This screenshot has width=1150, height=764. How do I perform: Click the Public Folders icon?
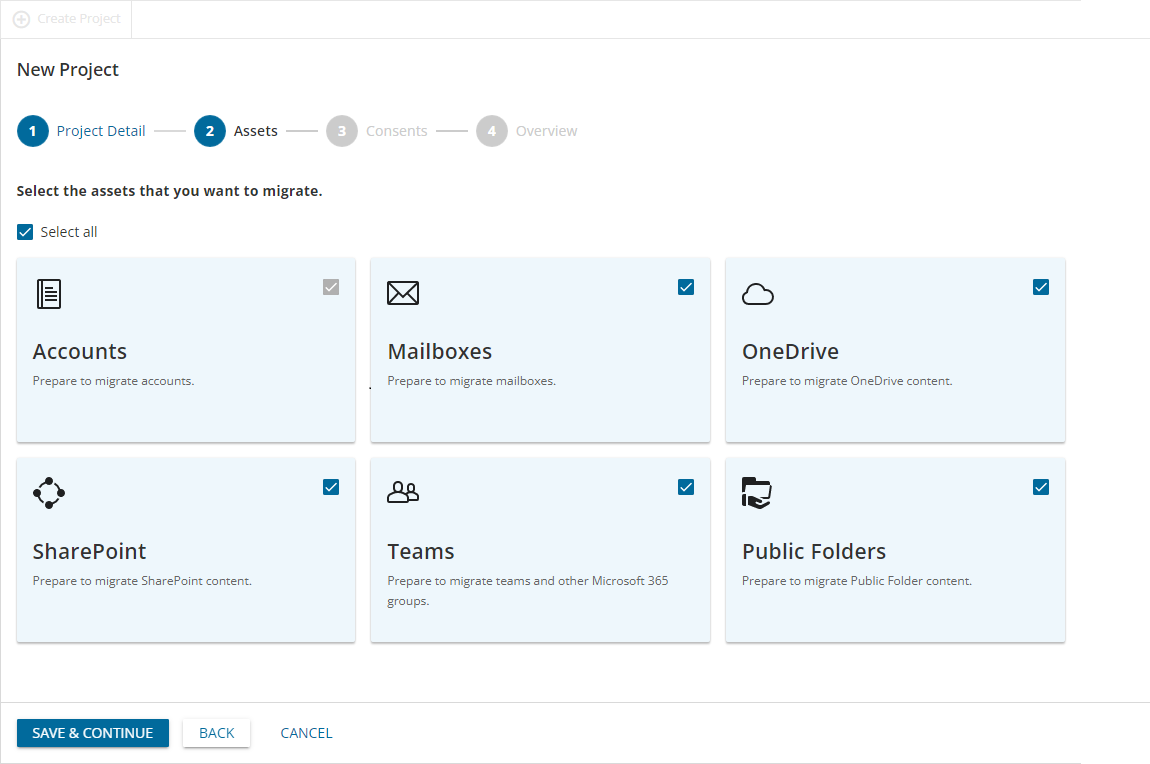[757, 493]
